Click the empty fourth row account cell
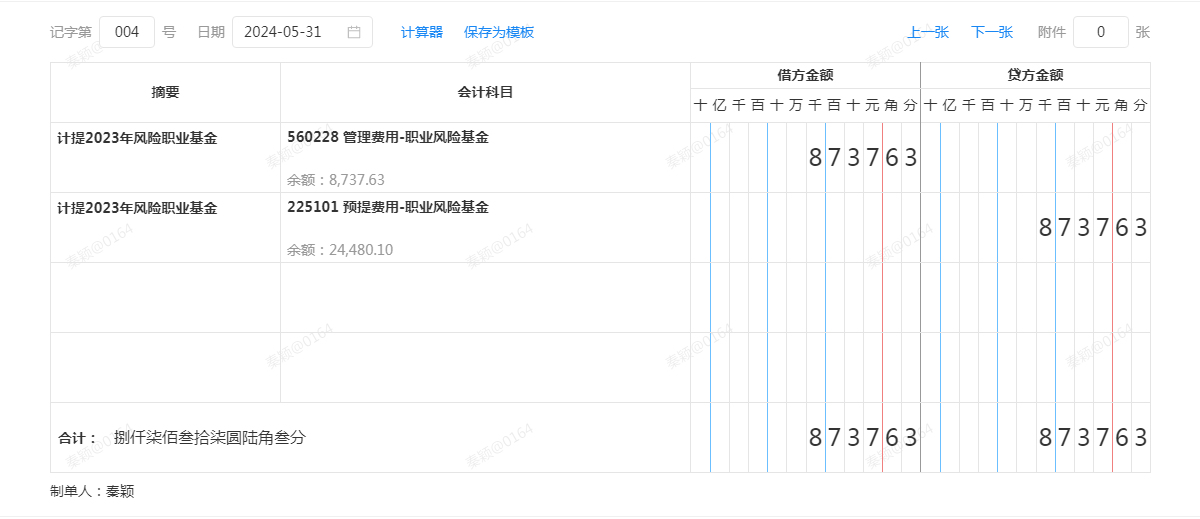This screenshot has width=1200, height=519. click(485, 368)
